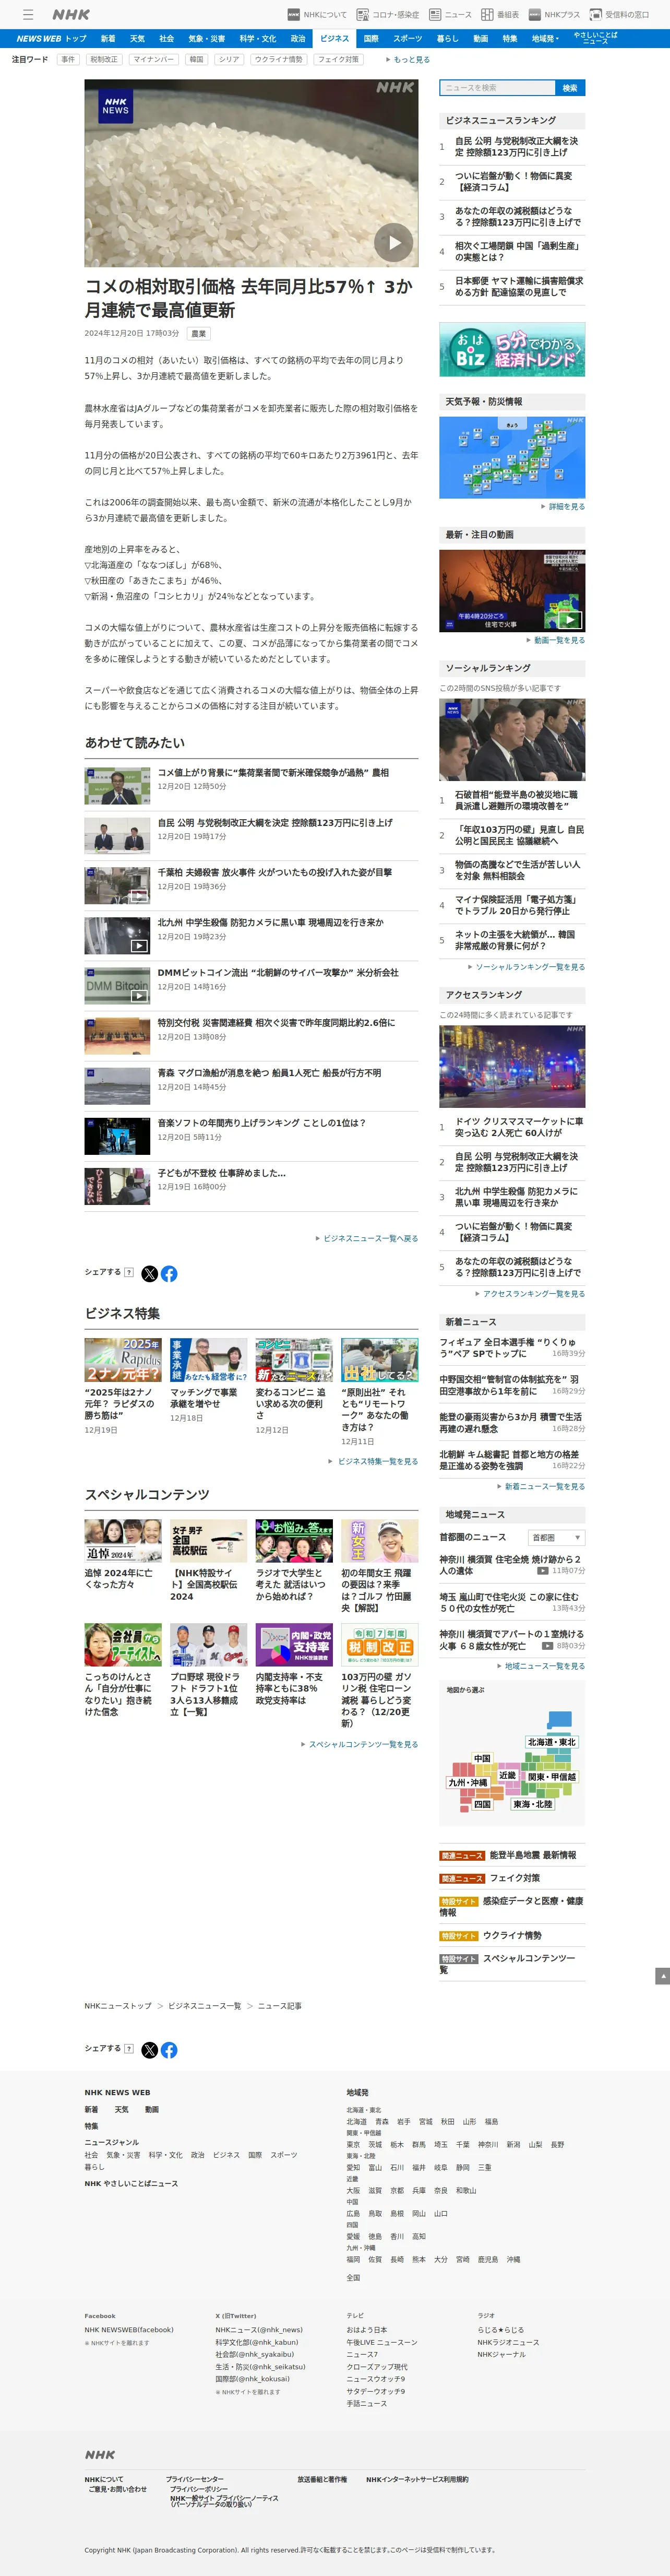
Task: Open コメ値上がり背景に related article
Action: tap(273, 772)
